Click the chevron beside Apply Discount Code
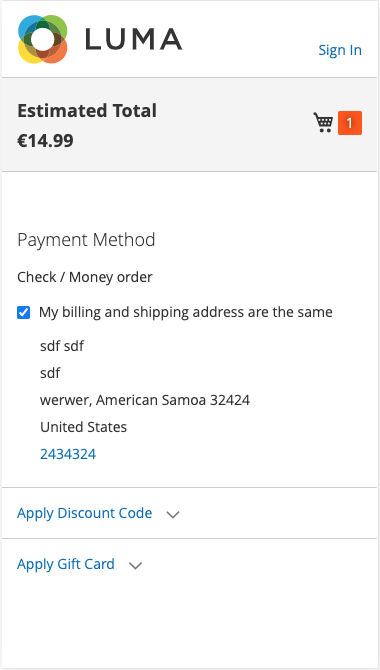380x670 pixels. tap(173, 514)
